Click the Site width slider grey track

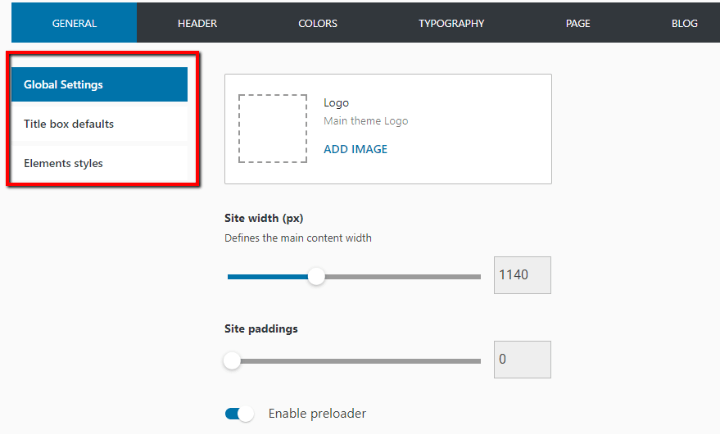click(x=403, y=276)
